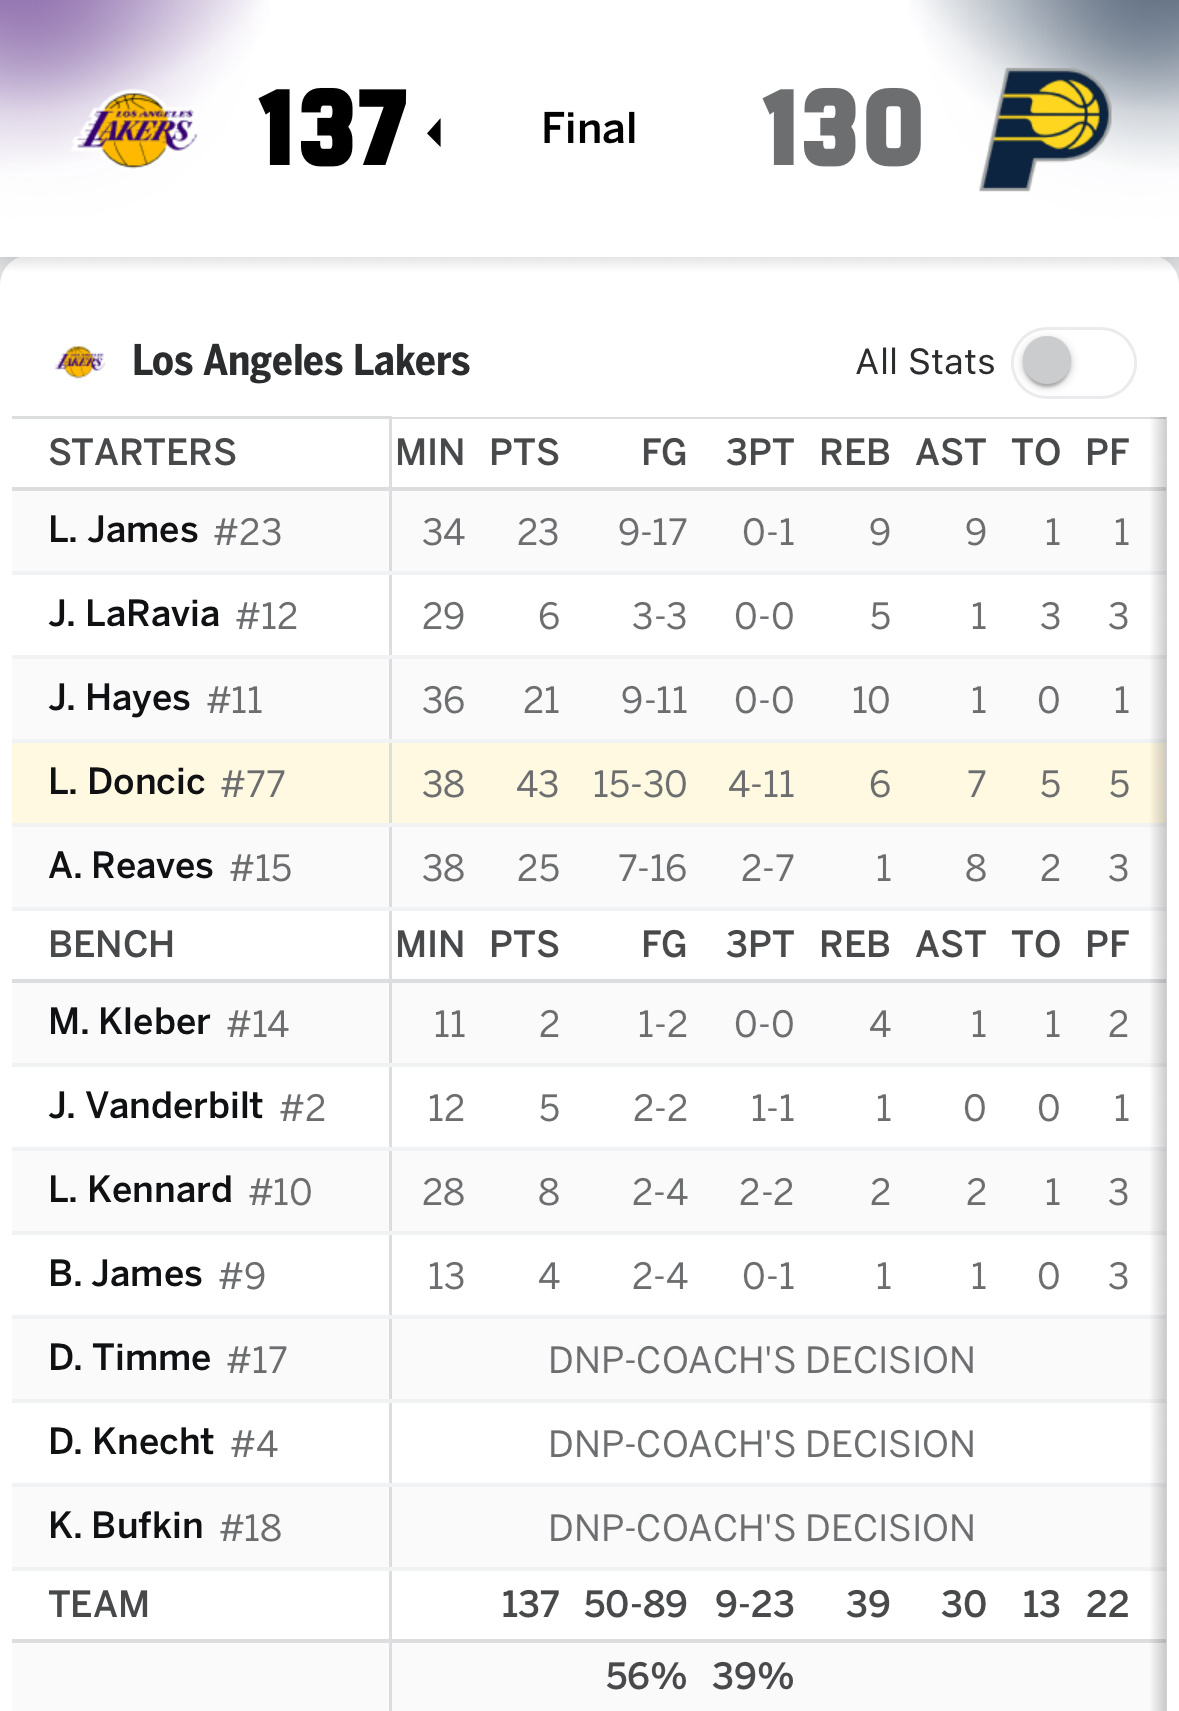Open L. Doncic #77 player page
This screenshot has height=1711, width=1179.
[x=167, y=783]
